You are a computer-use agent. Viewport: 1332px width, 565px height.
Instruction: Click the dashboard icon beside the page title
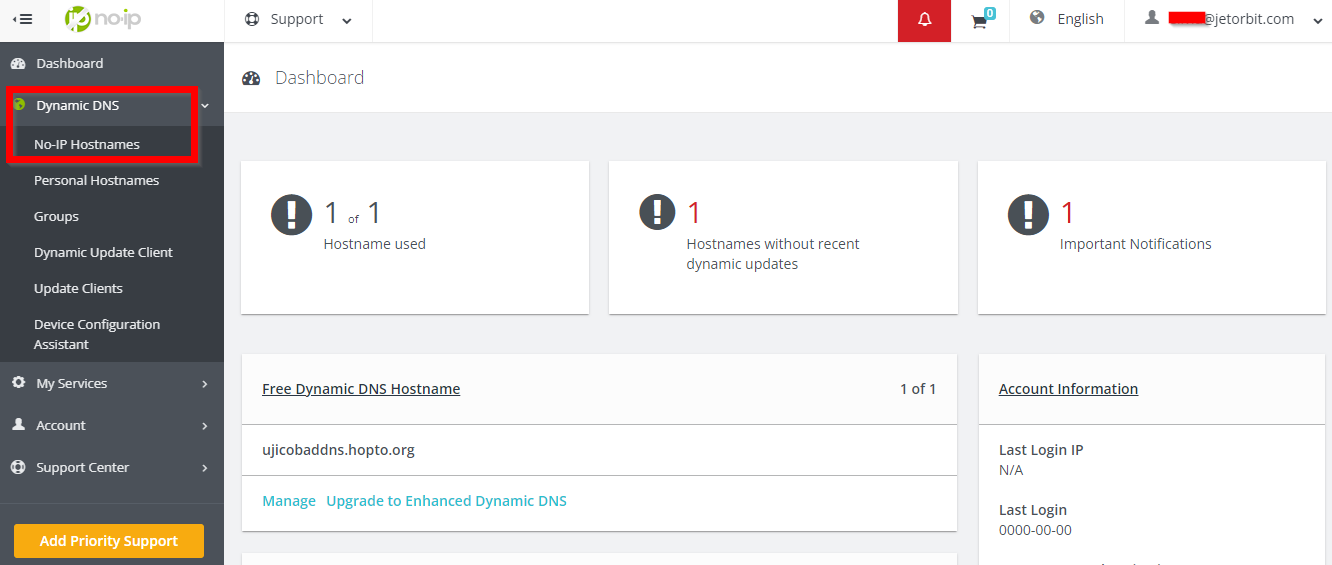click(x=251, y=78)
